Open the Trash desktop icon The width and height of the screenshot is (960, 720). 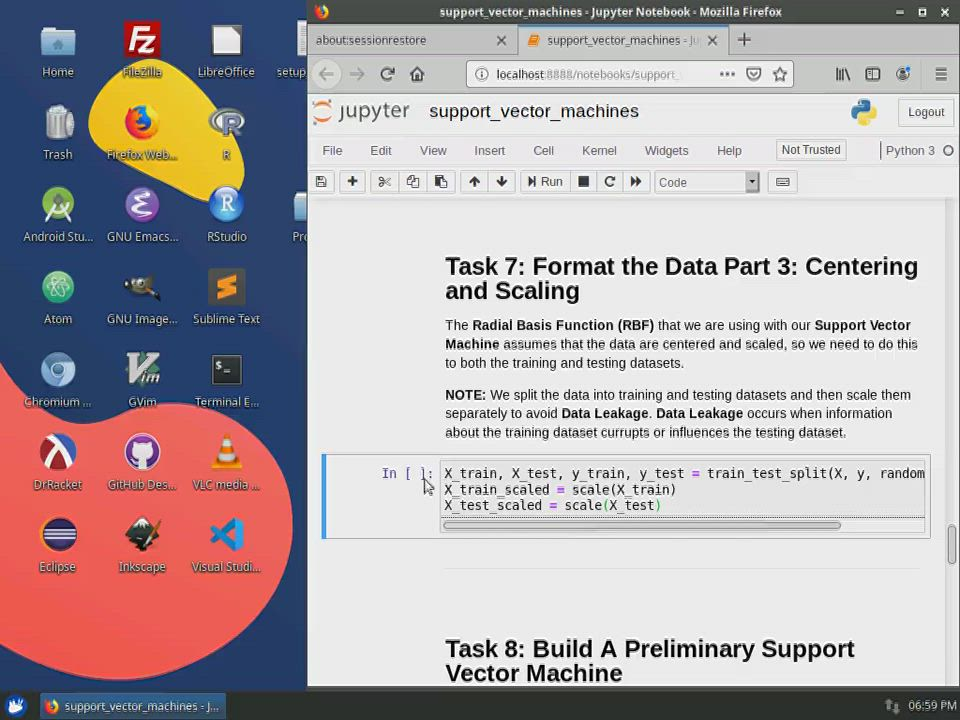click(x=58, y=132)
